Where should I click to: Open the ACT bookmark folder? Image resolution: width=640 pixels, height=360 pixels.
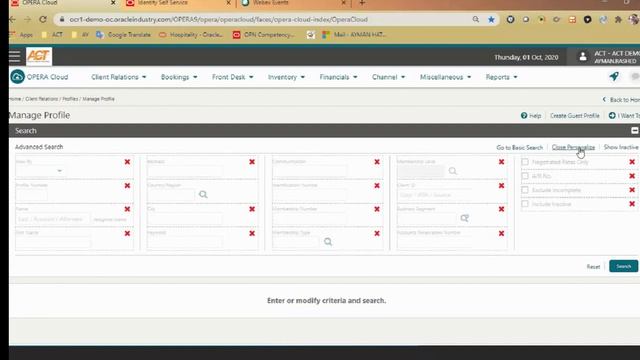(52, 35)
